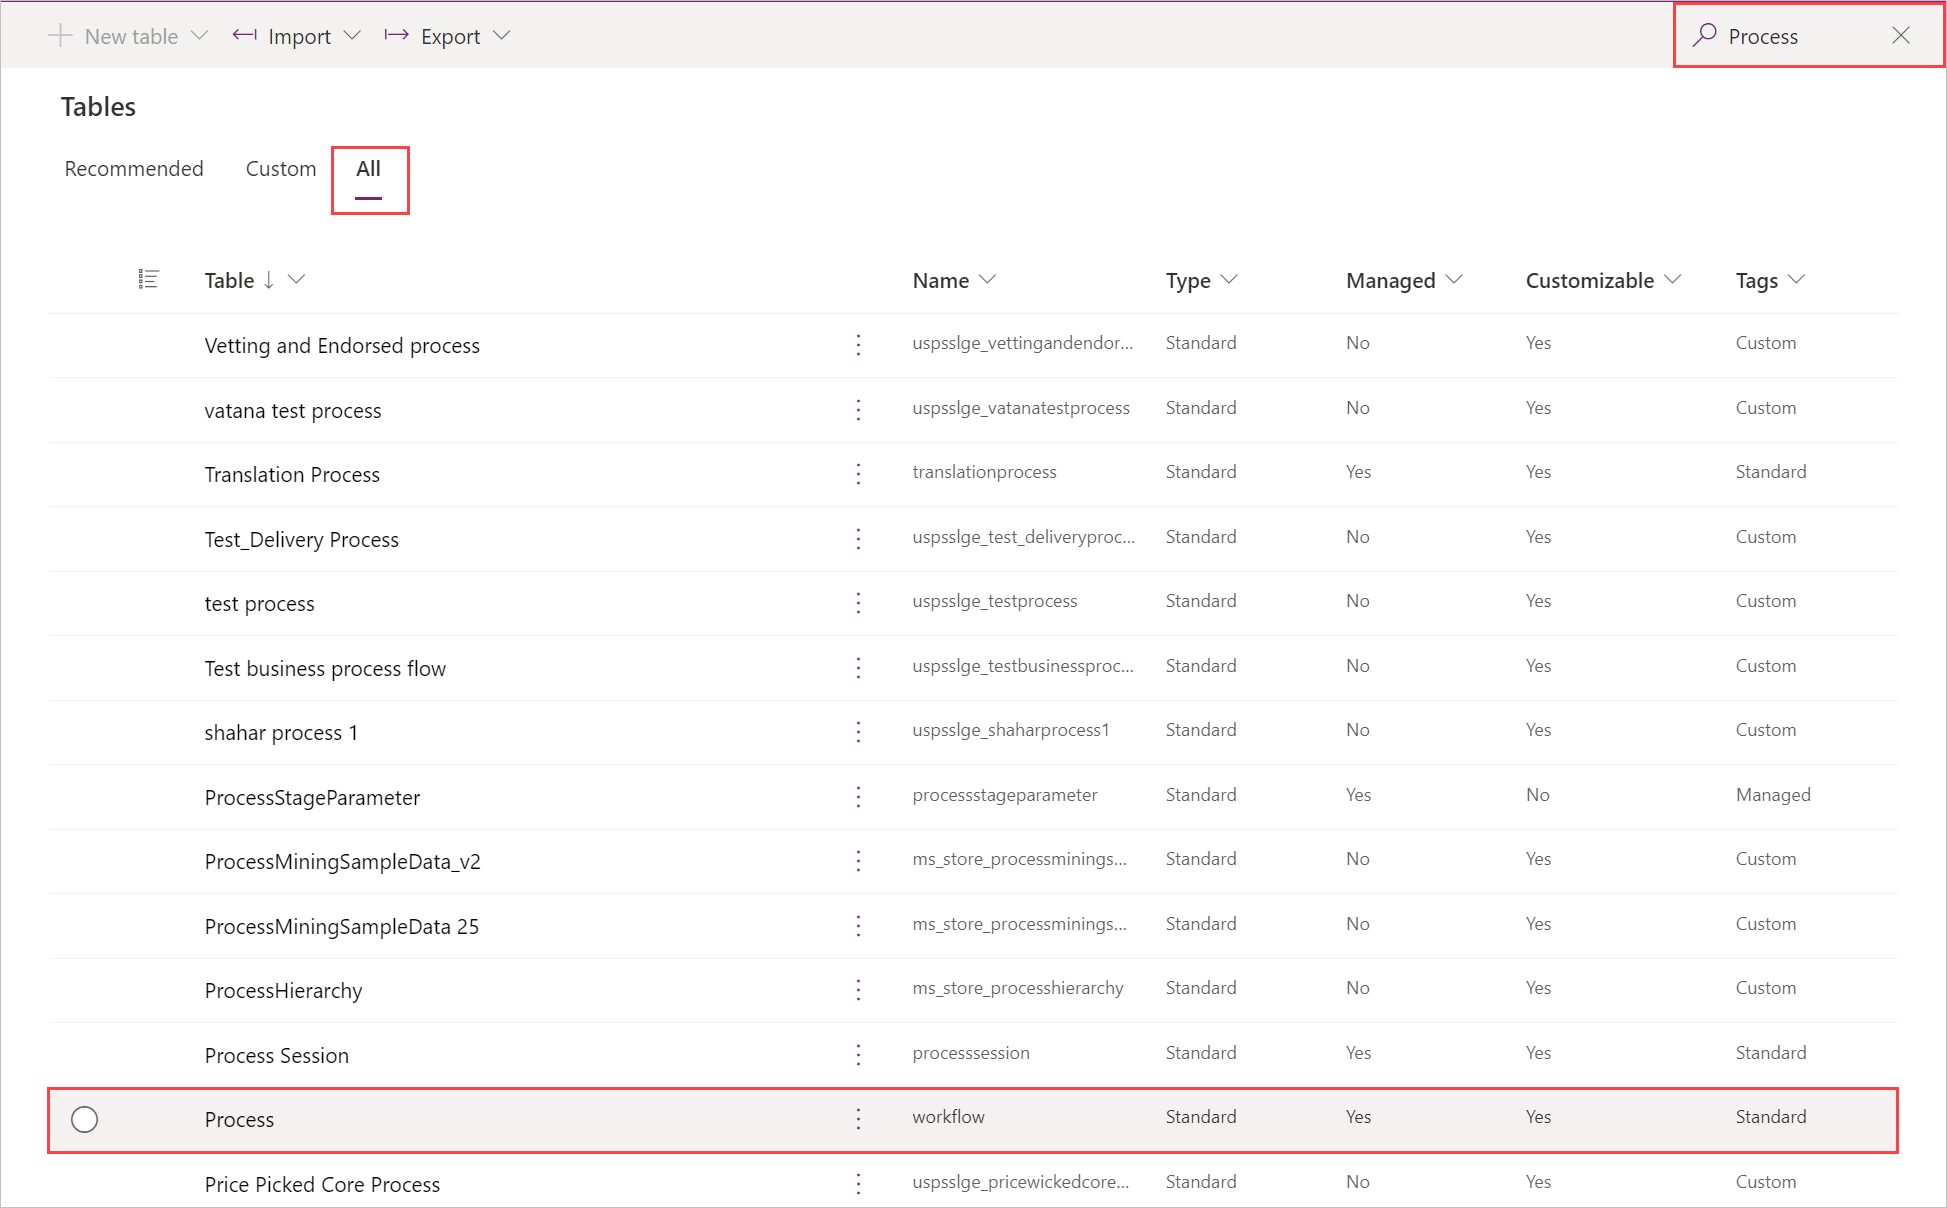Switch to the Recommended tab

tap(132, 167)
